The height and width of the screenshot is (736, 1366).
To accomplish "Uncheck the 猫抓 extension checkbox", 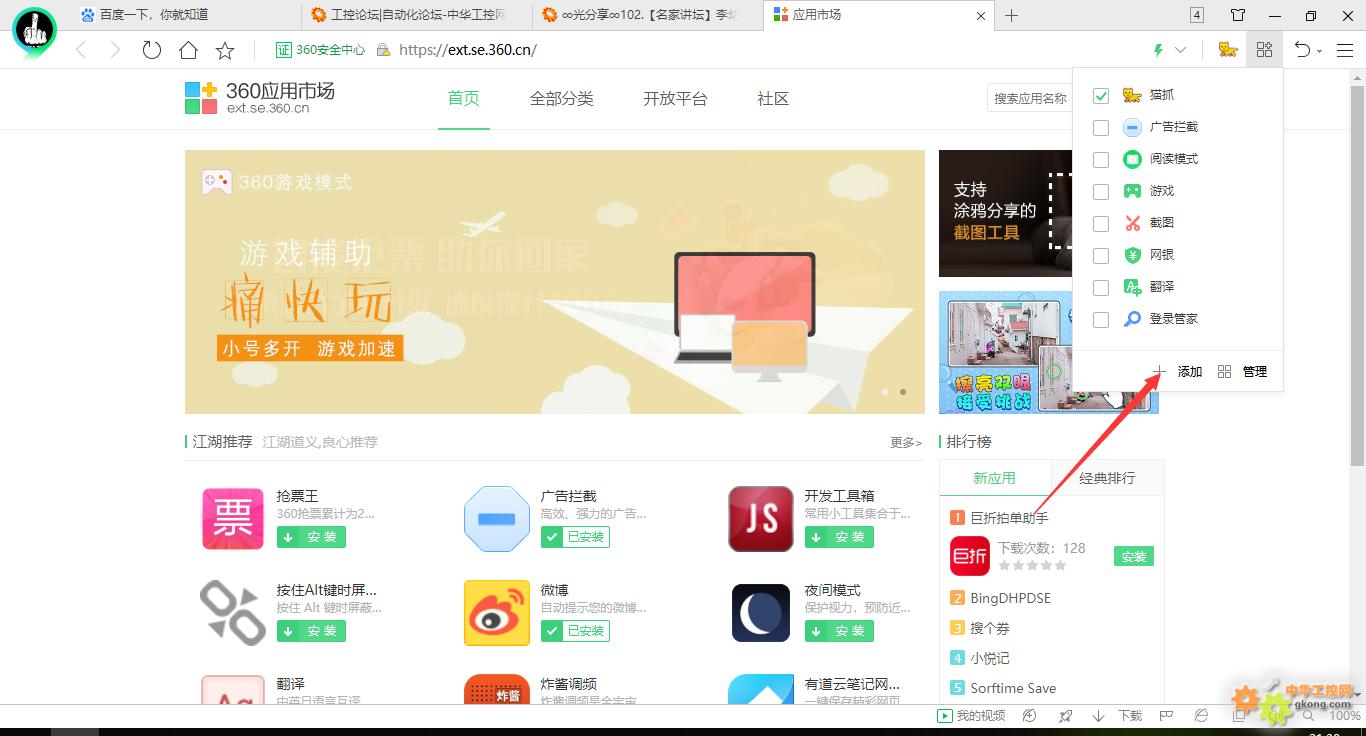I will pyautogui.click(x=1101, y=95).
